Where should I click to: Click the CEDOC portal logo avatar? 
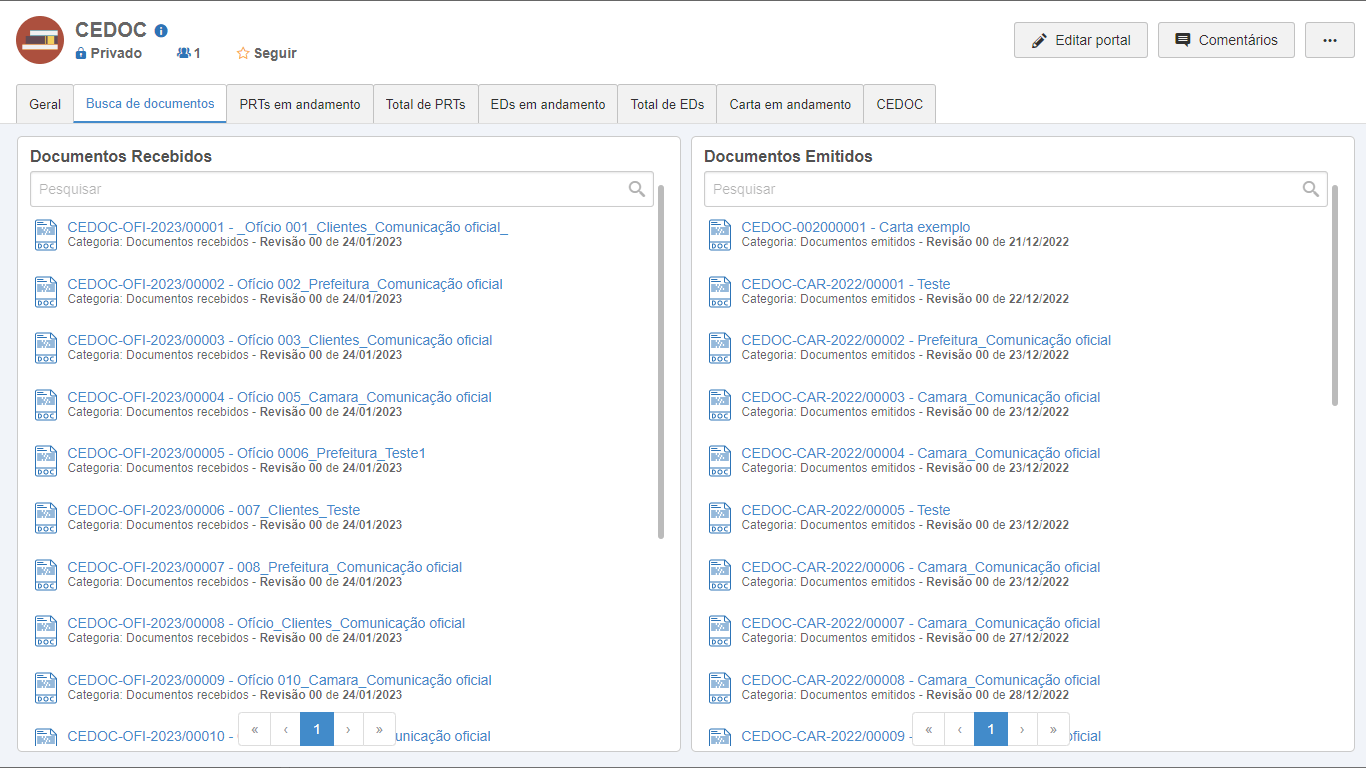point(40,40)
